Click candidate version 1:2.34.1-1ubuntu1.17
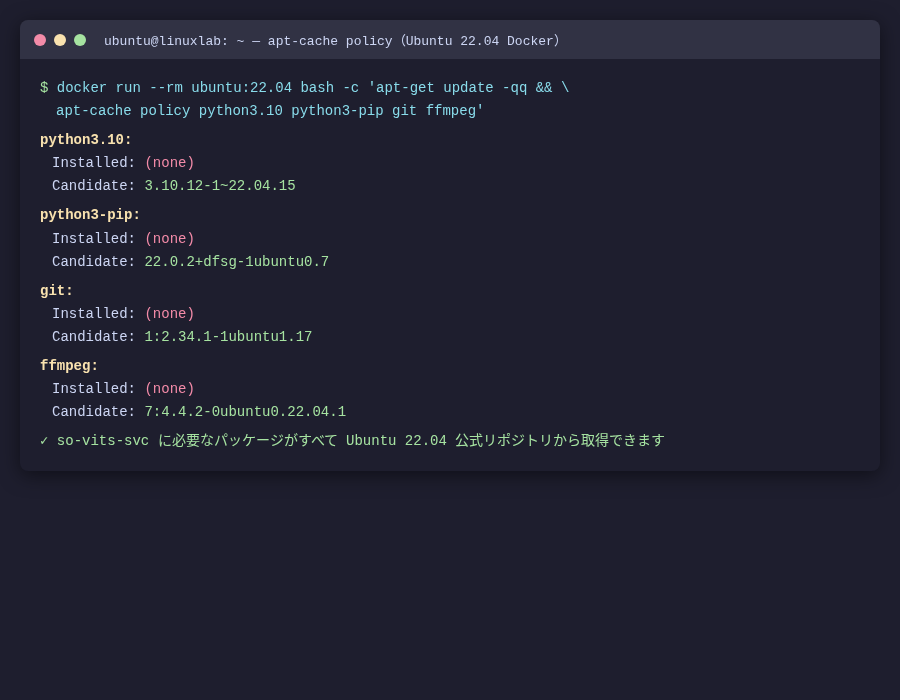This screenshot has width=900, height=700. (228, 337)
